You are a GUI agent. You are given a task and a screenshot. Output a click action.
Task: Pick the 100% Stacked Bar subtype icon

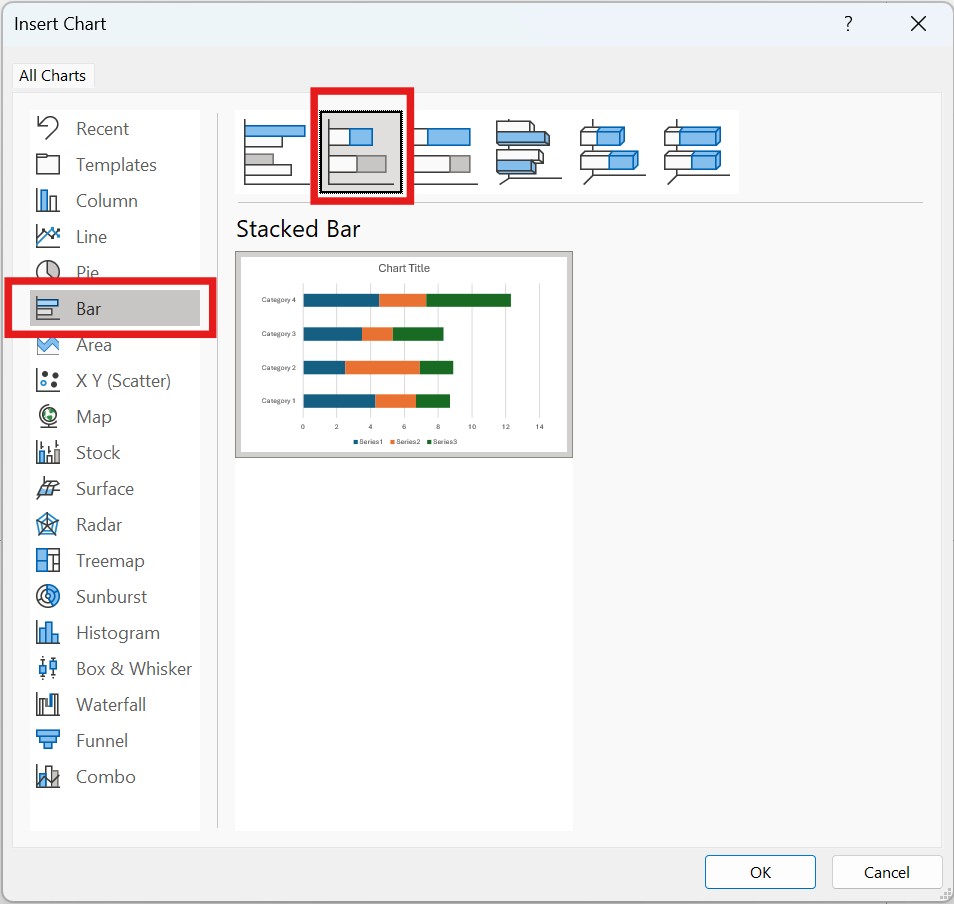click(x=444, y=152)
